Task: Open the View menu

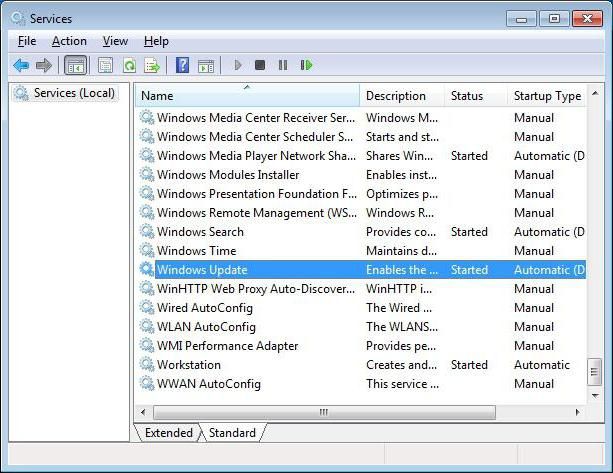Action: 115,41
